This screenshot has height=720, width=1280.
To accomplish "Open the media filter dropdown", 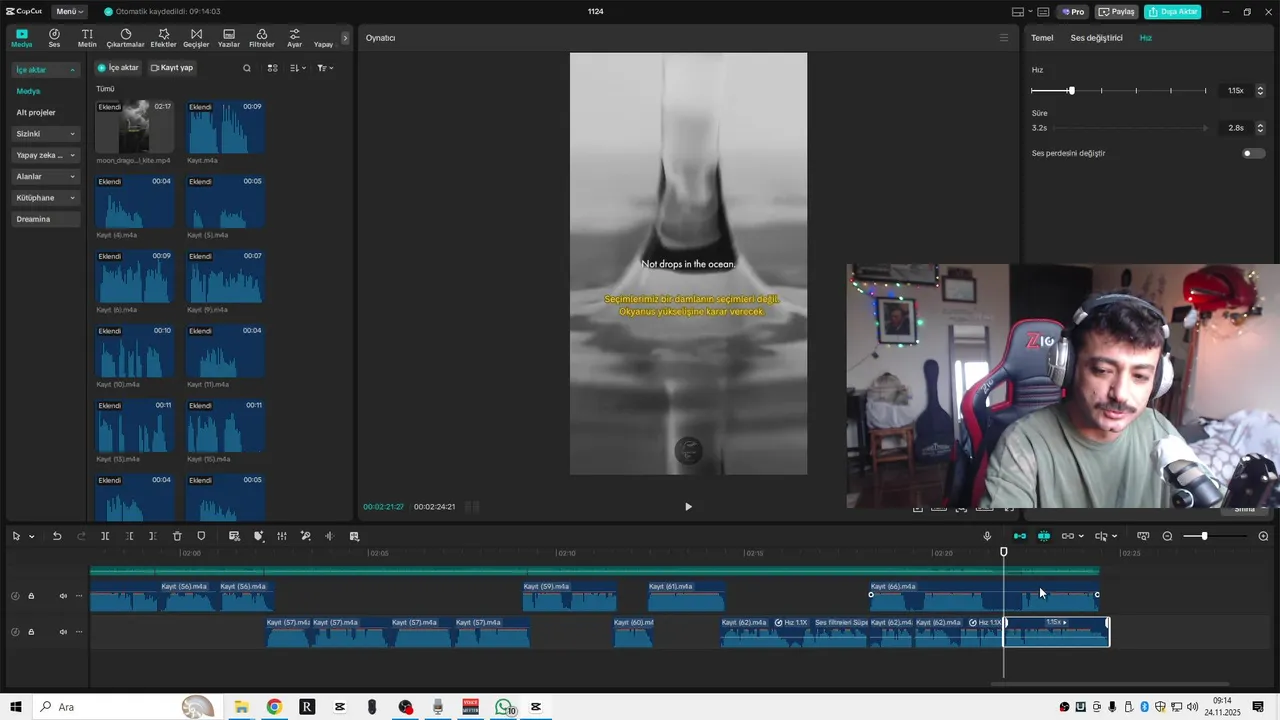I will click(325, 68).
